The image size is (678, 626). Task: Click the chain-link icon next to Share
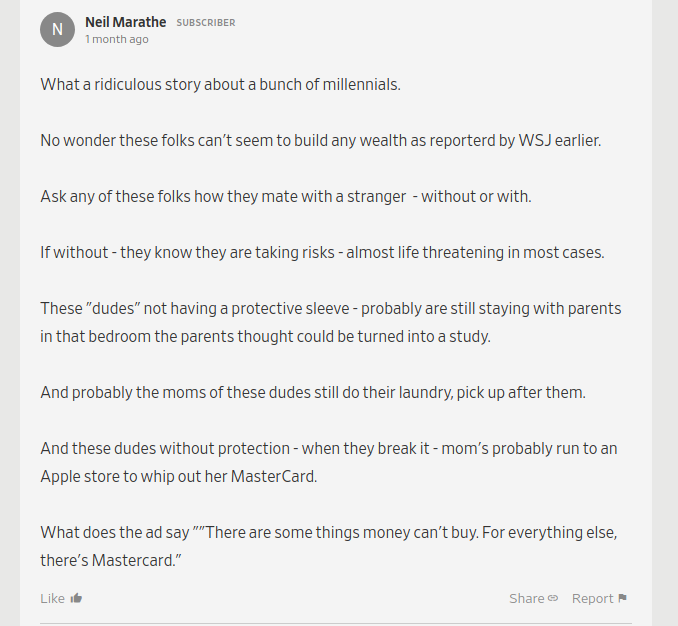click(553, 598)
